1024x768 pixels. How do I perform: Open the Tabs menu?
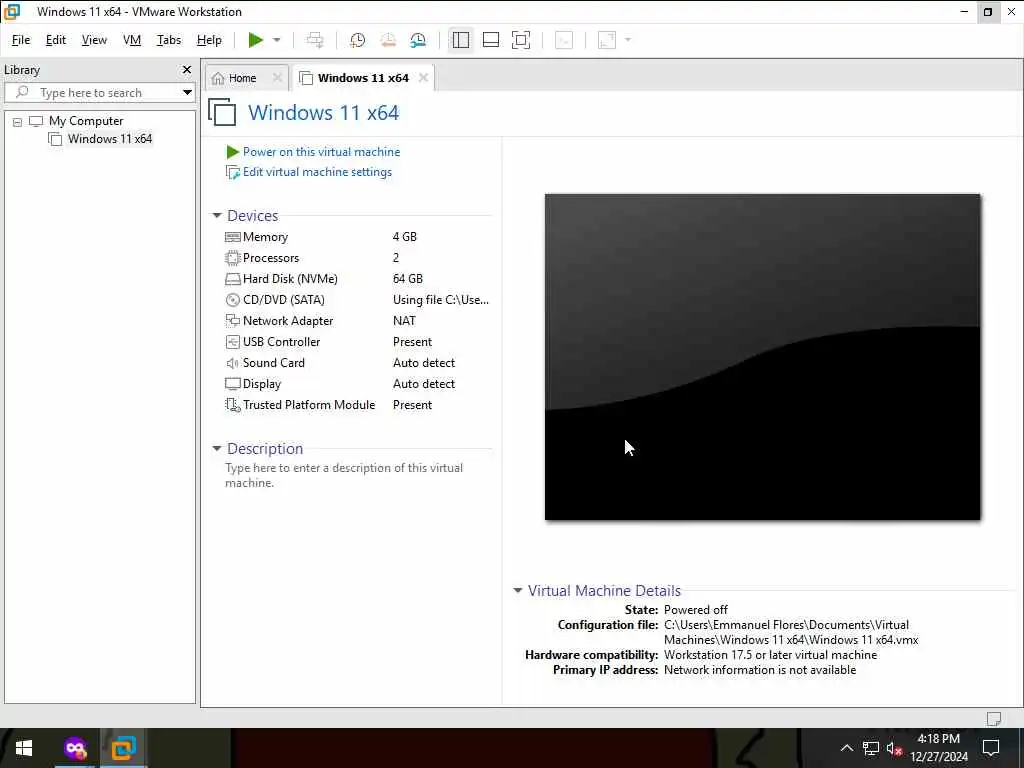168,40
